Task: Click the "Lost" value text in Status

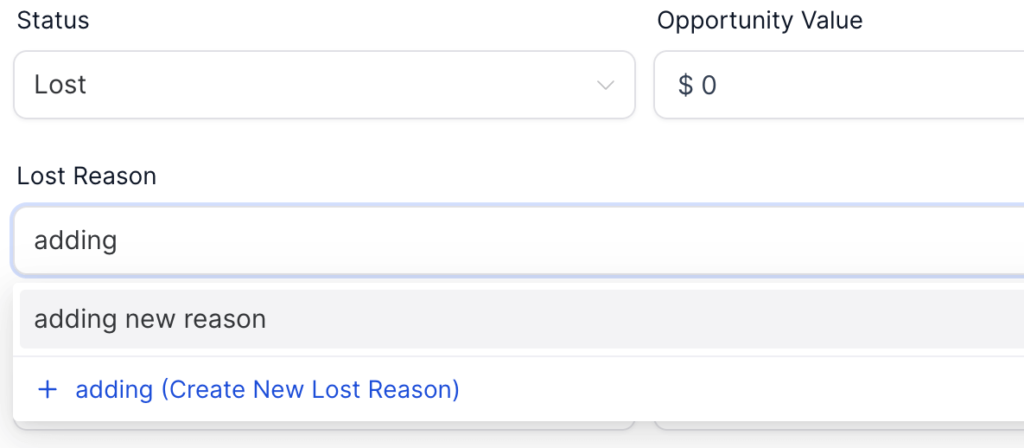Action: [x=60, y=85]
